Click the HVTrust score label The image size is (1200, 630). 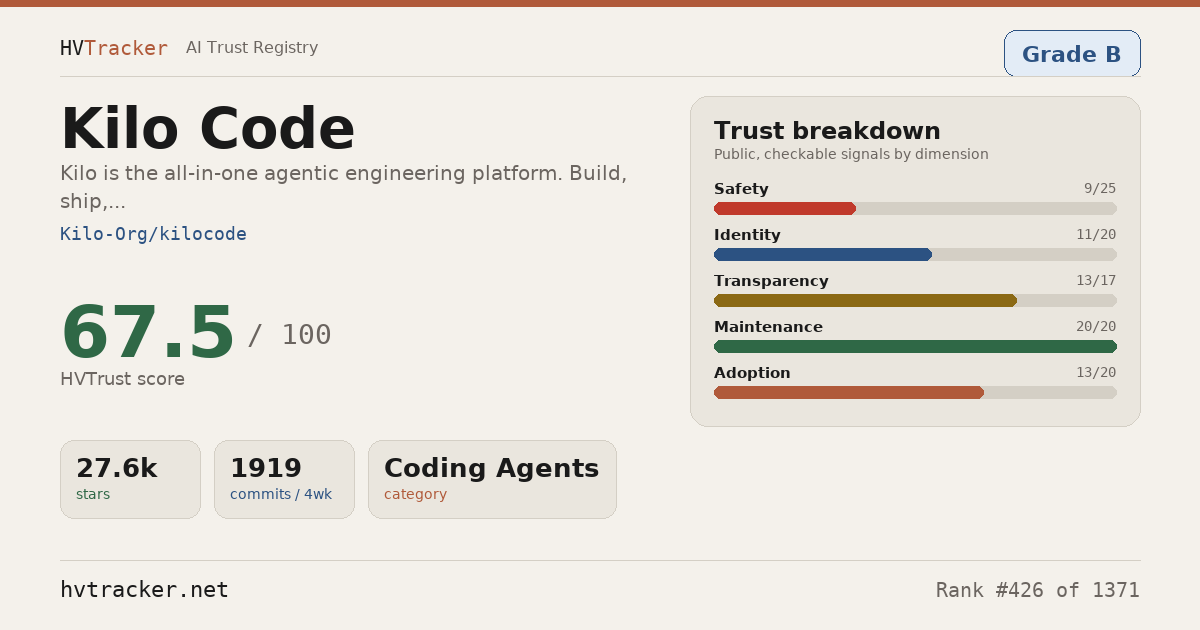122,379
